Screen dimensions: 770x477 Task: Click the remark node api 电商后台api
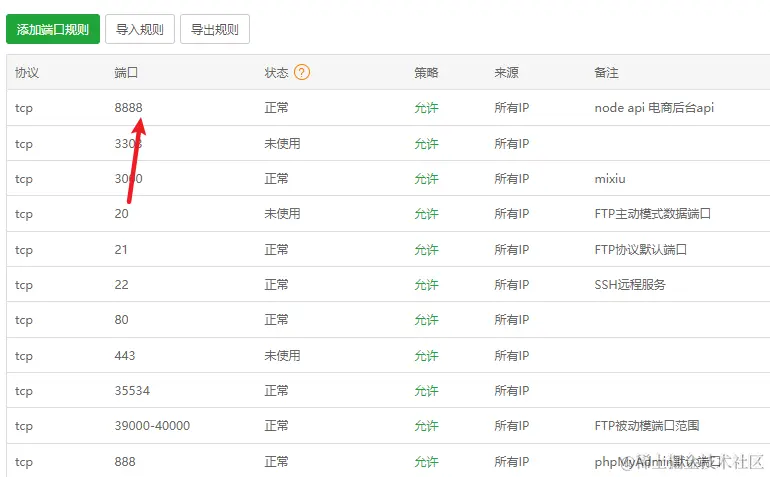click(654, 108)
